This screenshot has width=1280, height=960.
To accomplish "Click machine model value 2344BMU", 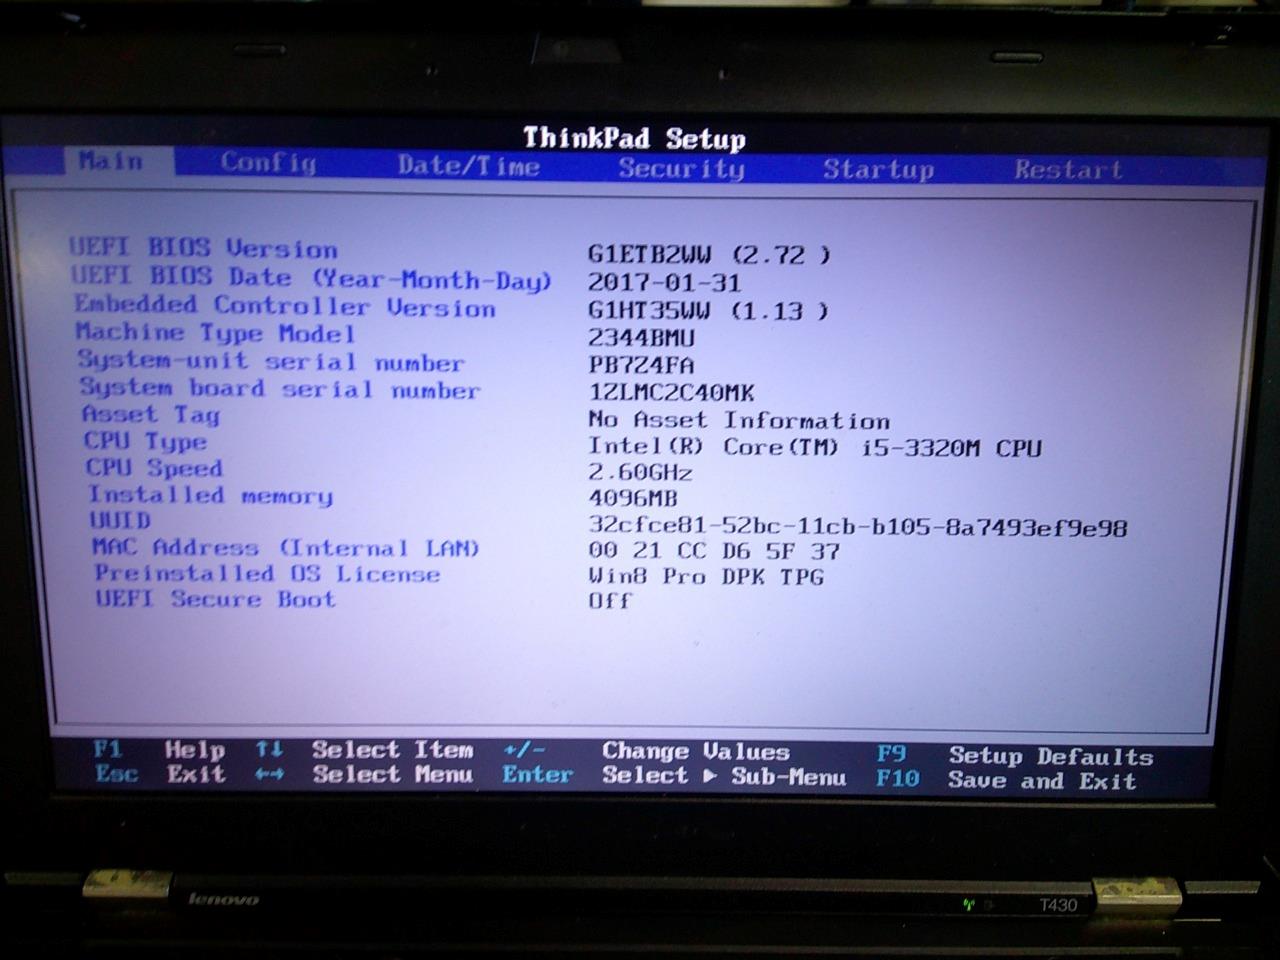I will pos(641,338).
